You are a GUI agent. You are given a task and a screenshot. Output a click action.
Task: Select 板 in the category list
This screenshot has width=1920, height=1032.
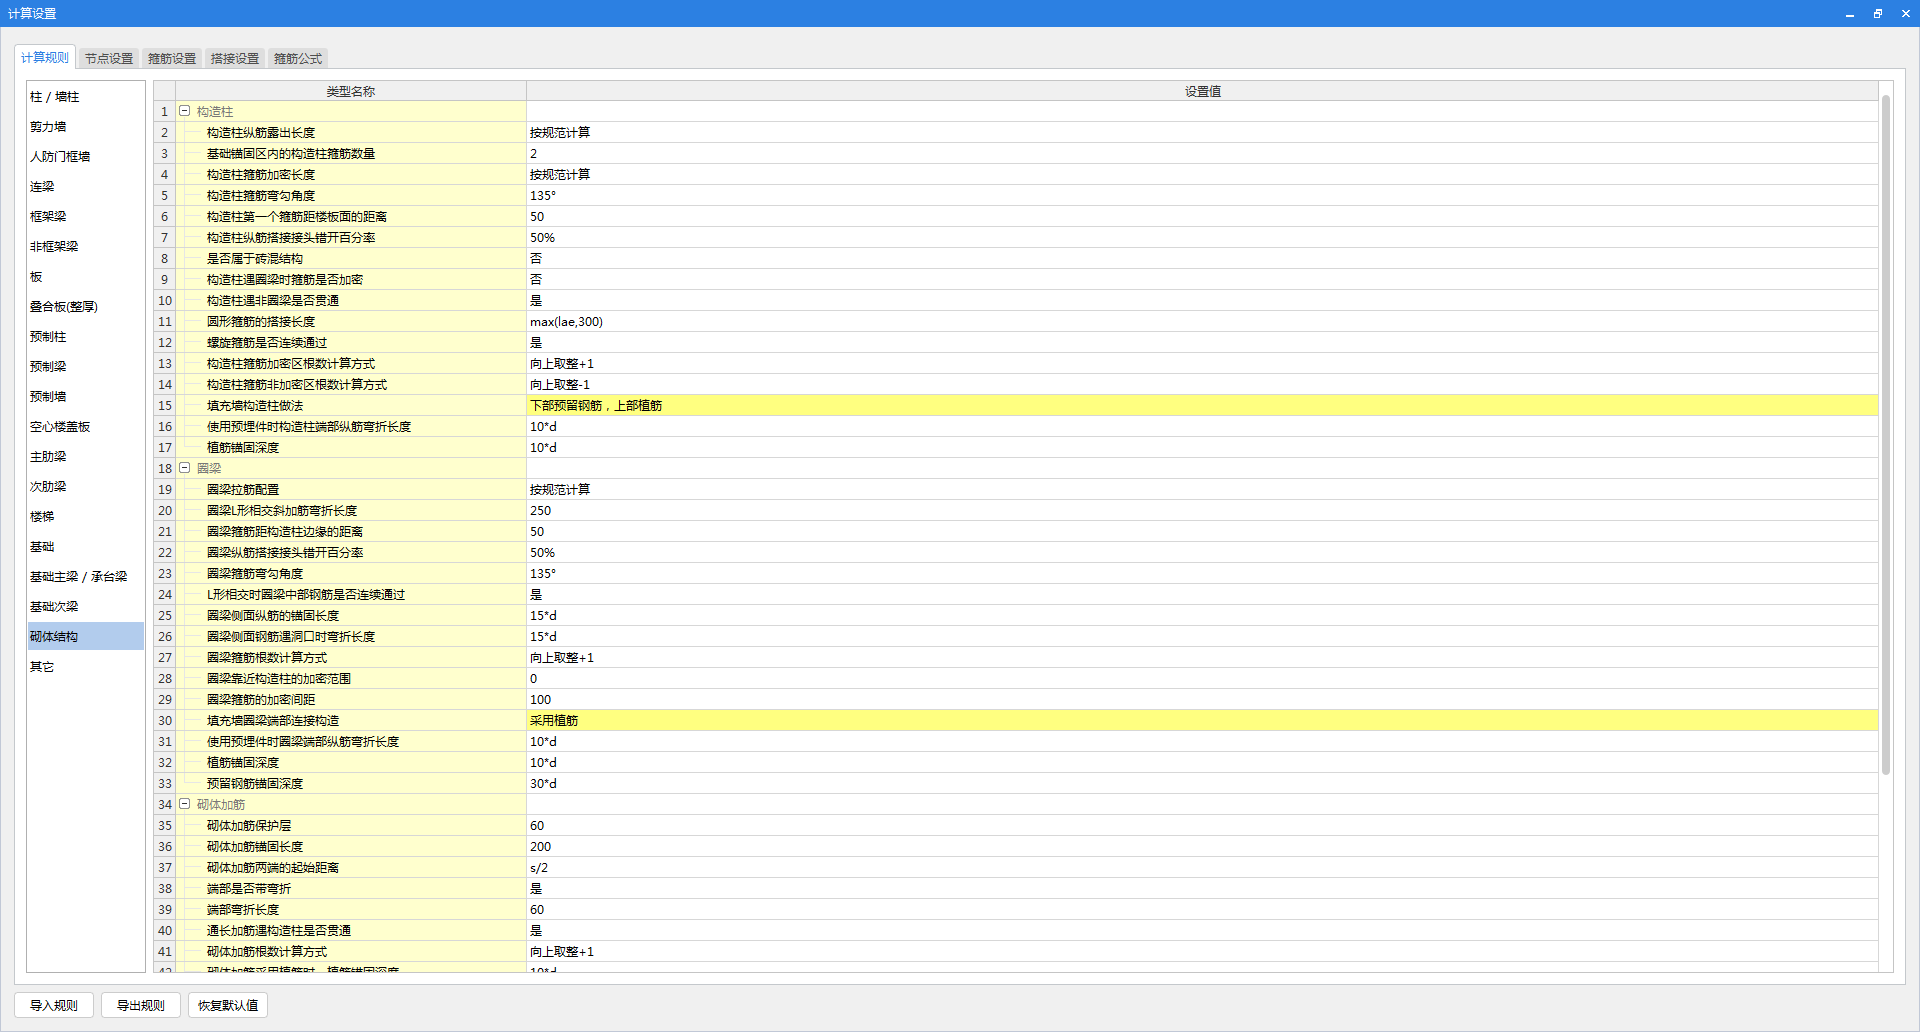tap(86, 277)
